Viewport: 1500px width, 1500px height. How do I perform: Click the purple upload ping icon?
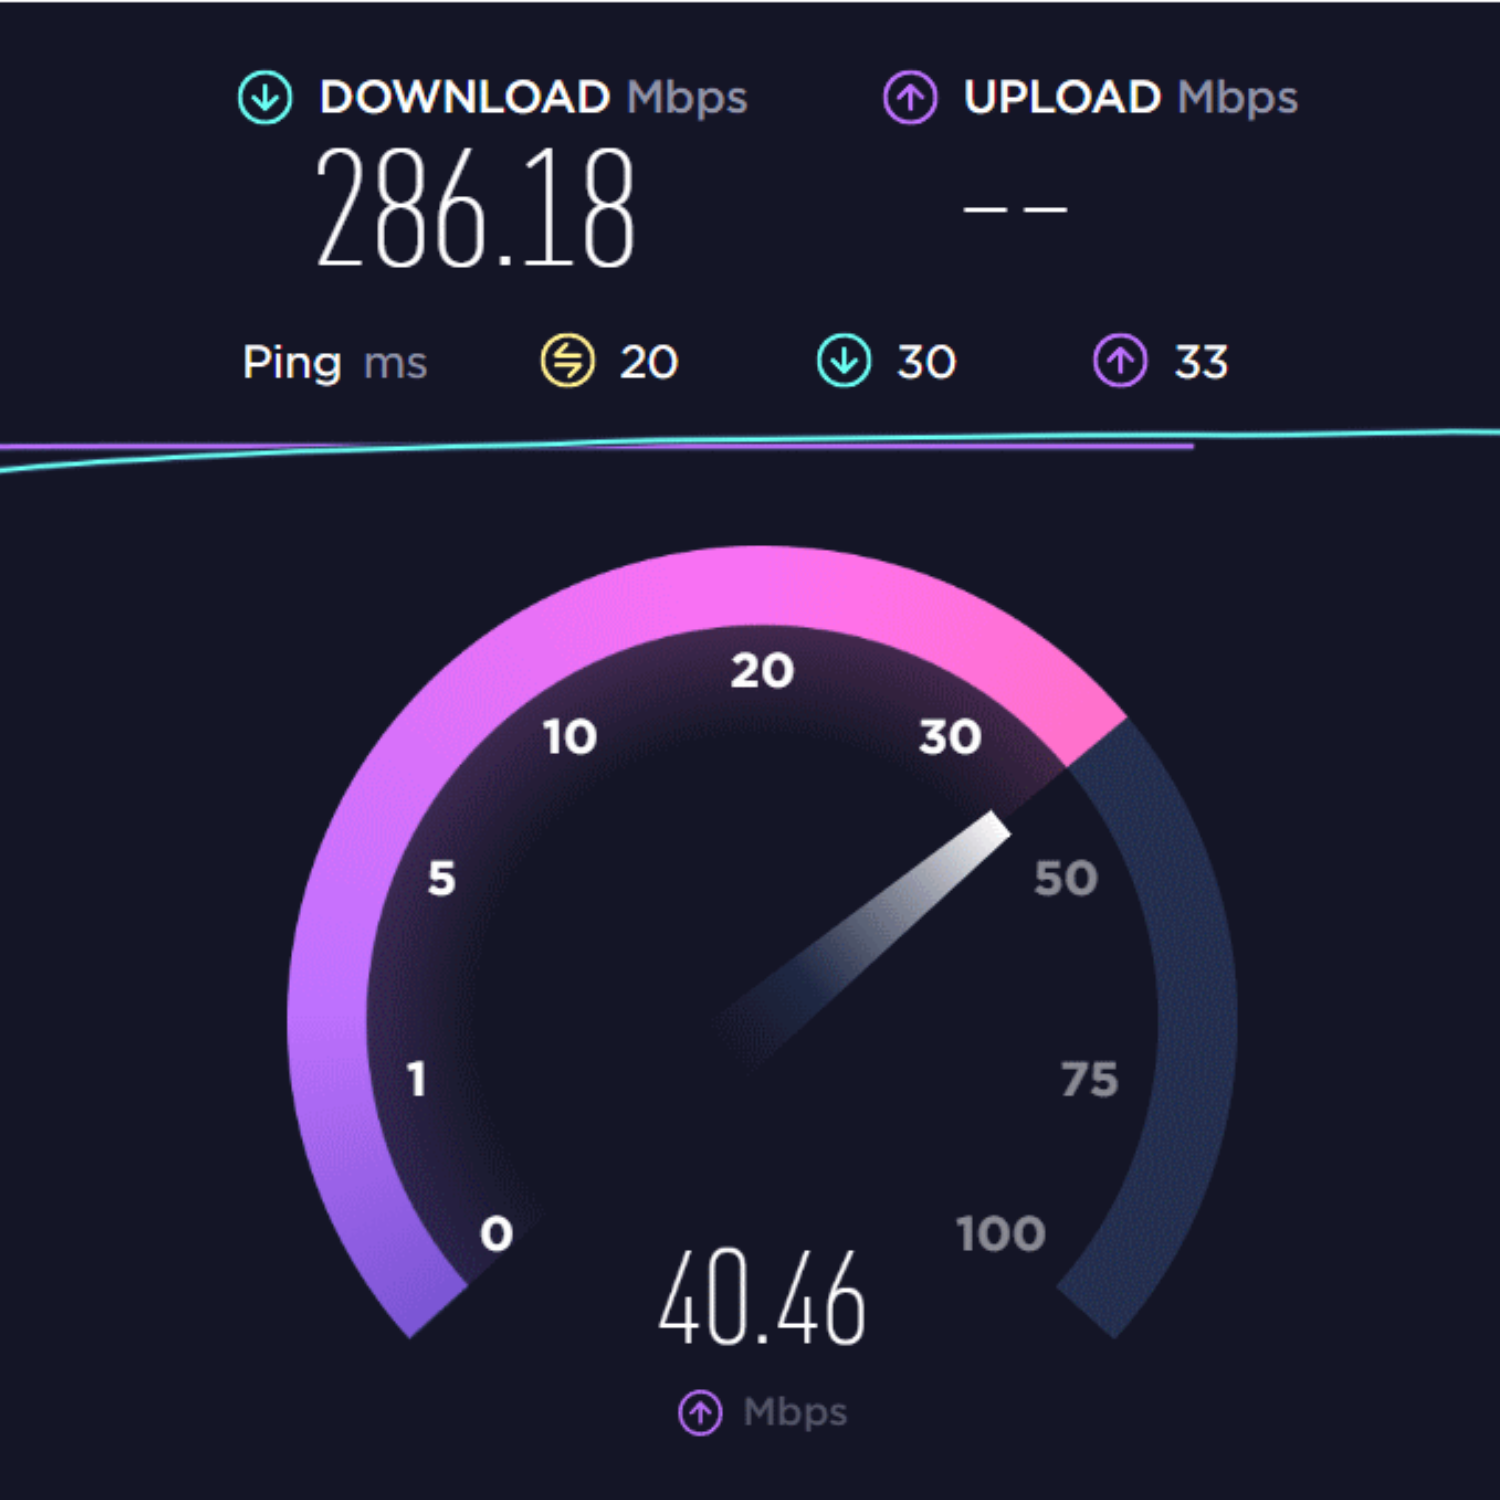pyautogui.click(x=1120, y=361)
